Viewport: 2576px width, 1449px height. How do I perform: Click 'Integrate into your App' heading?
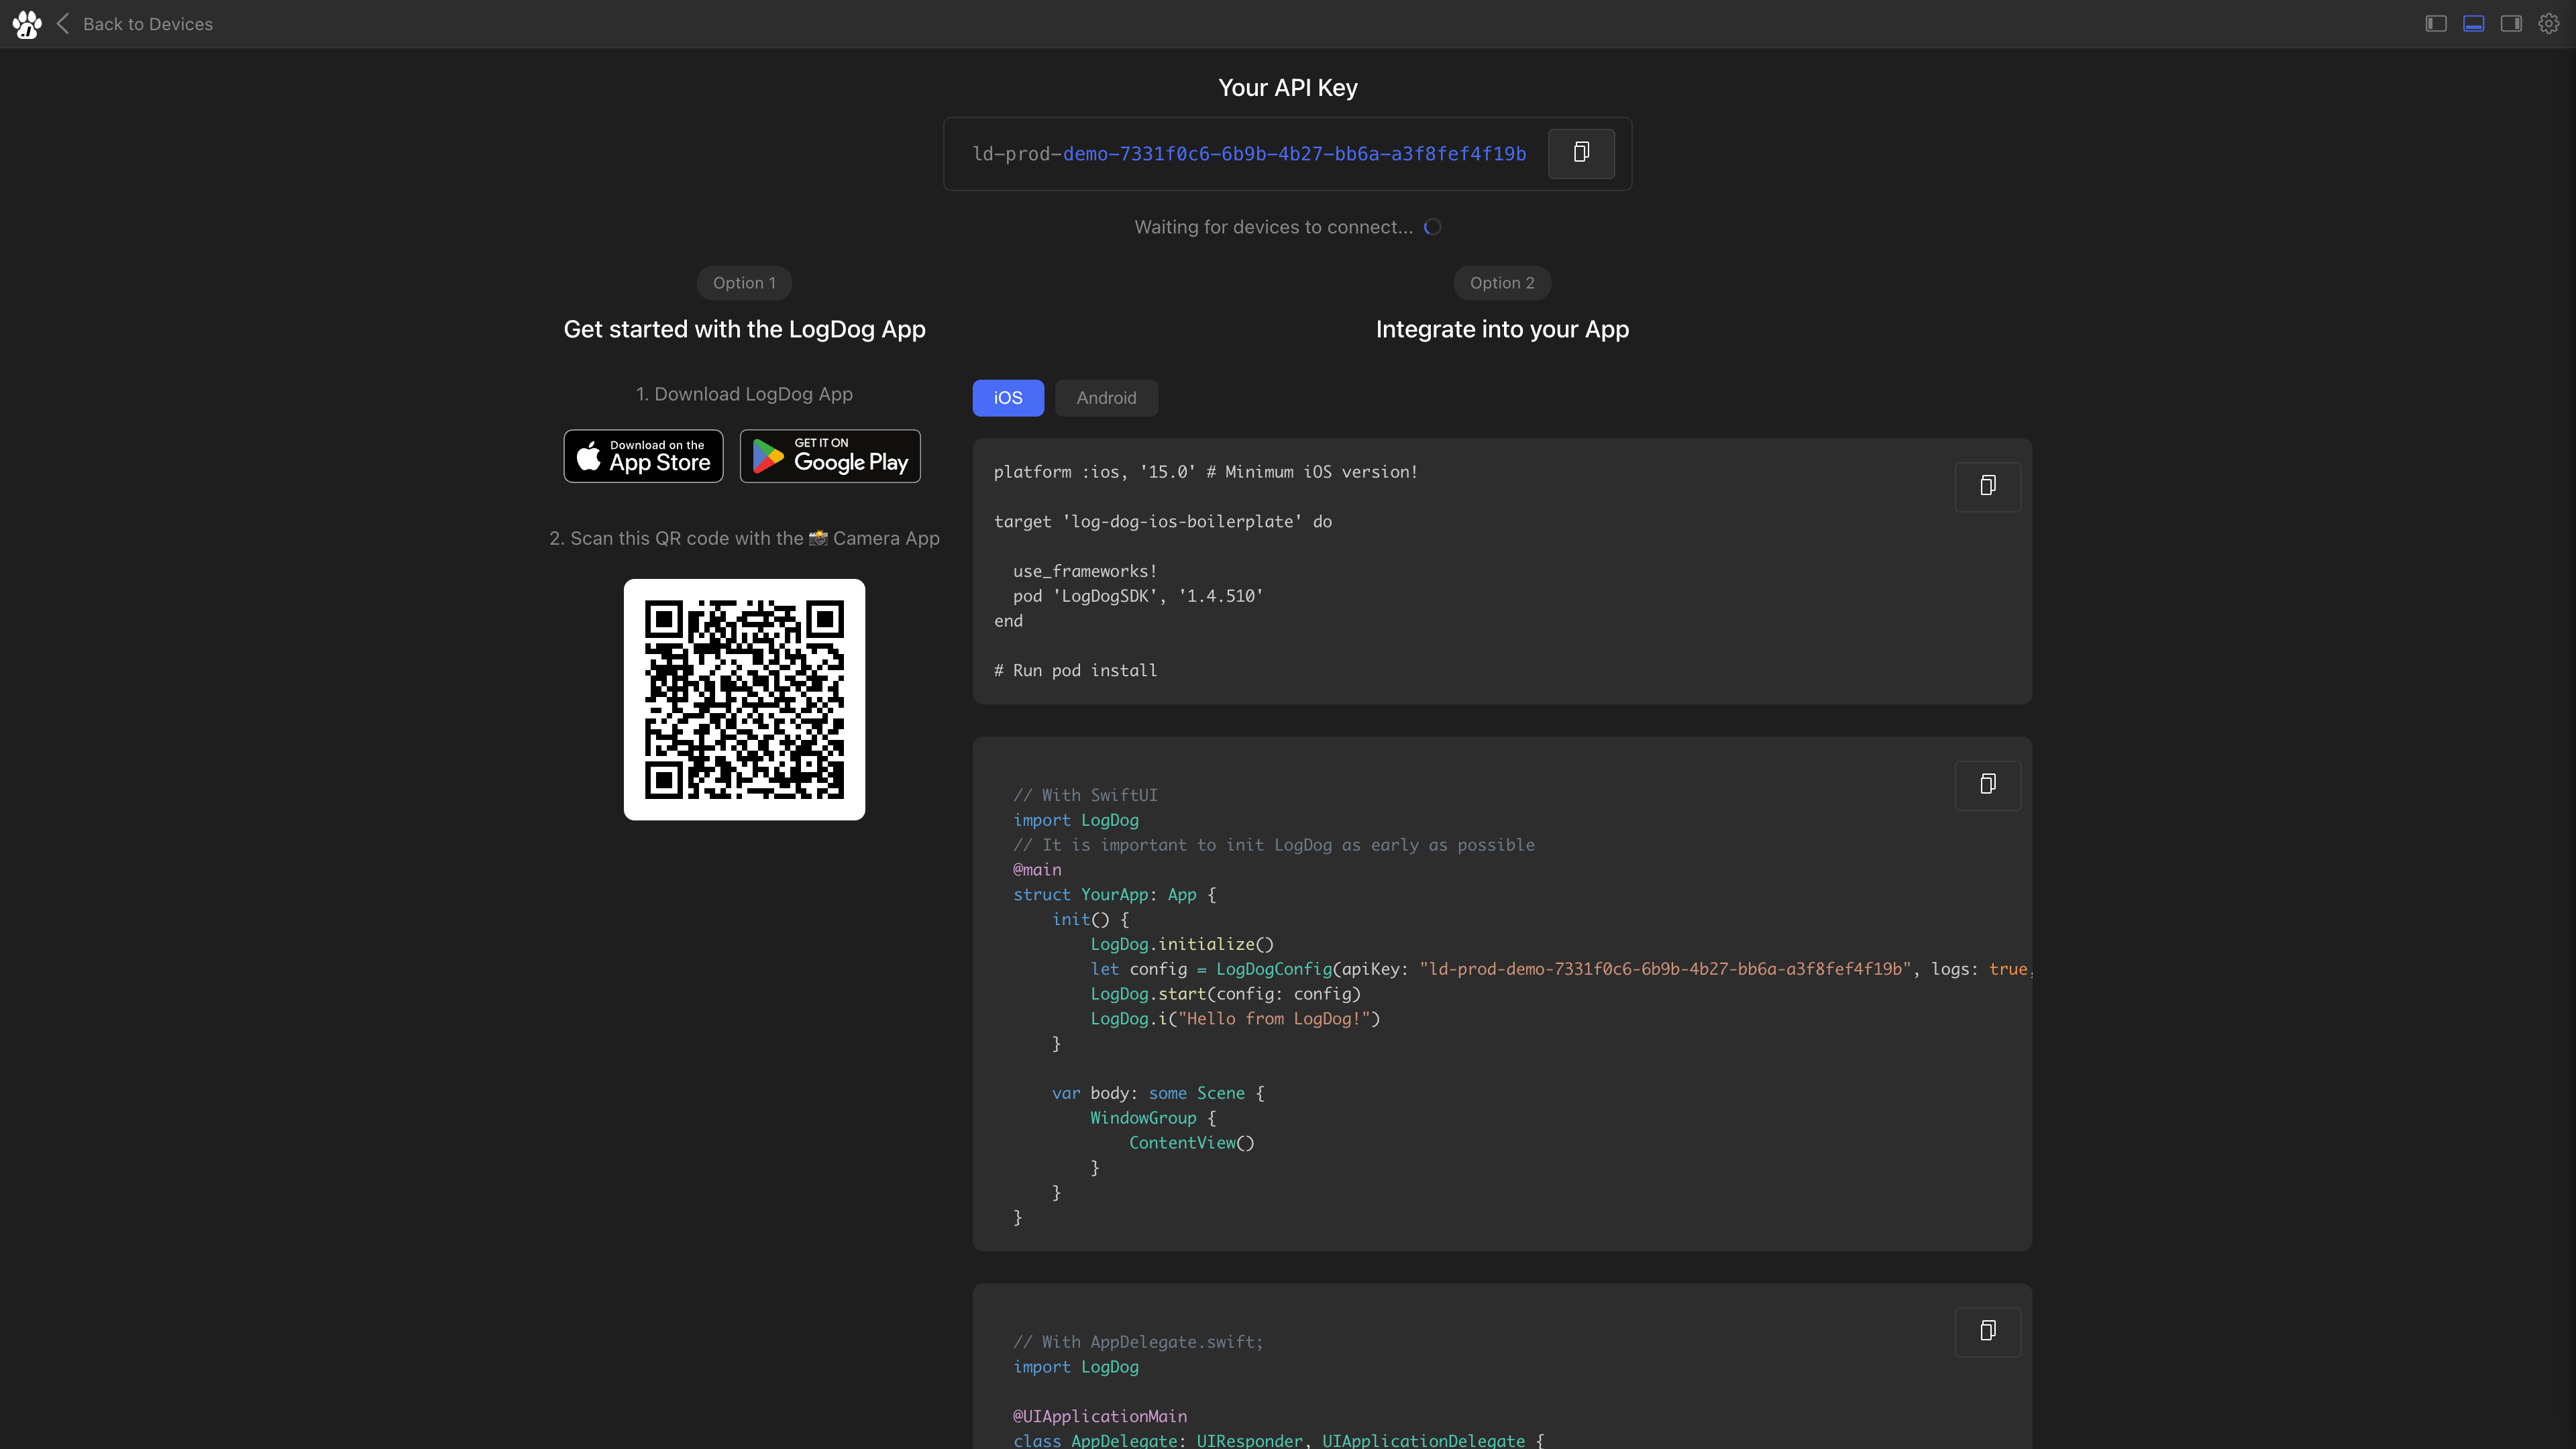point(1502,329)
